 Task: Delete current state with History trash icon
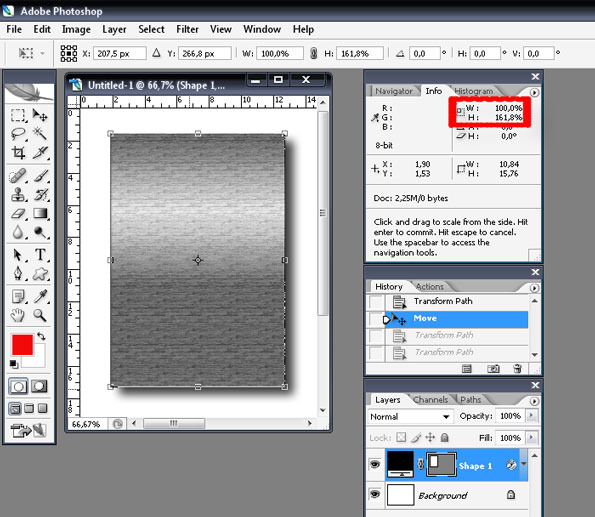click(517, 369)
